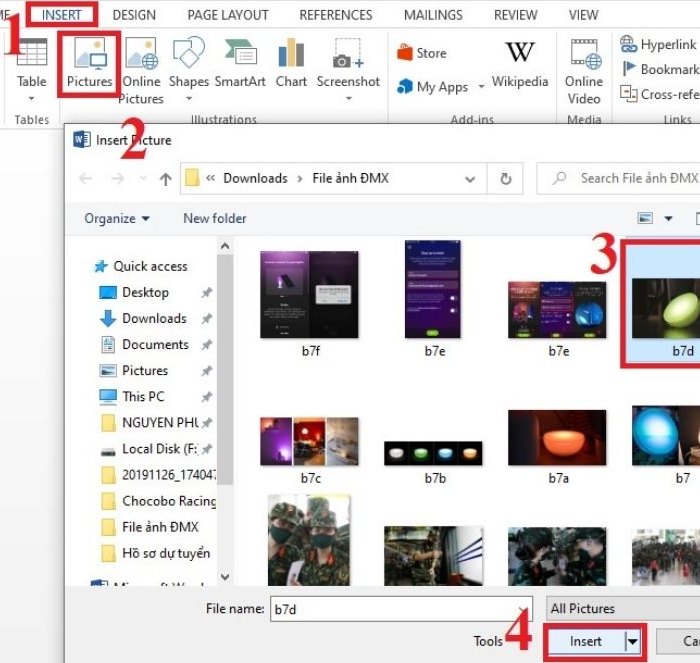Open Quick access in the navigation pane
700x663 pixels.
(141, 266)
